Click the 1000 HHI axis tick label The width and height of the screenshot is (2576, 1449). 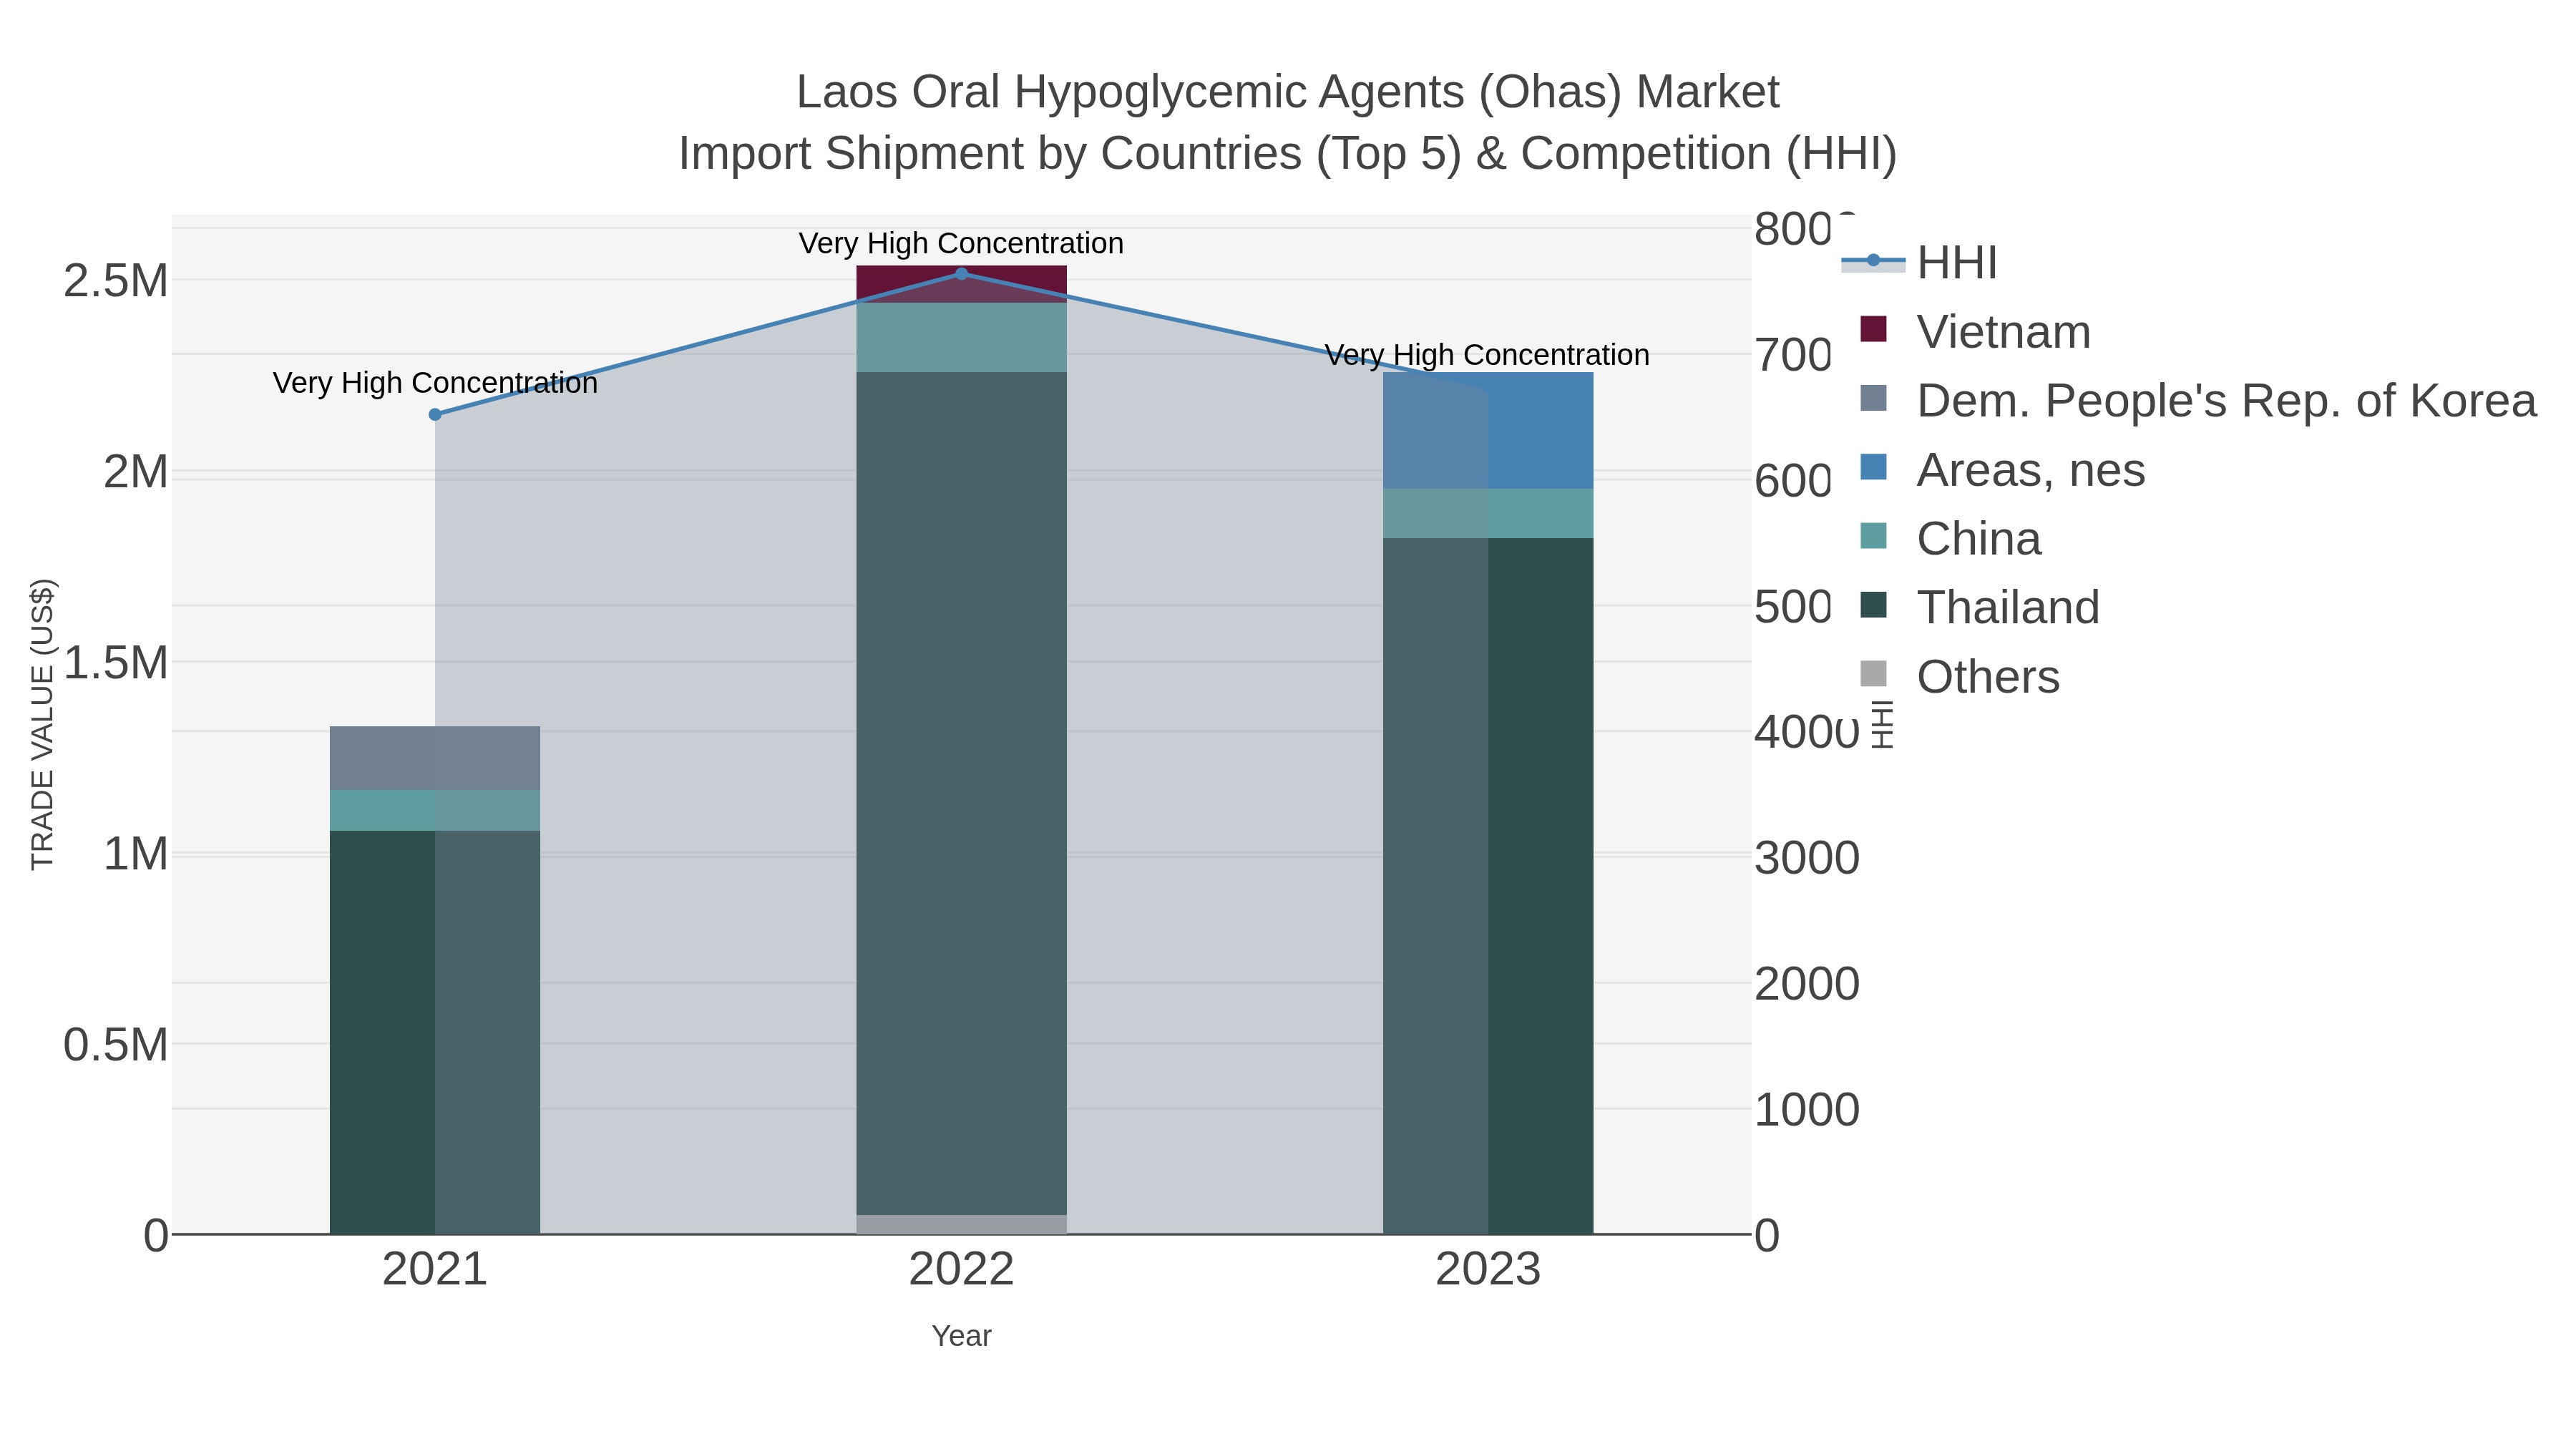coord(1807,1110)
